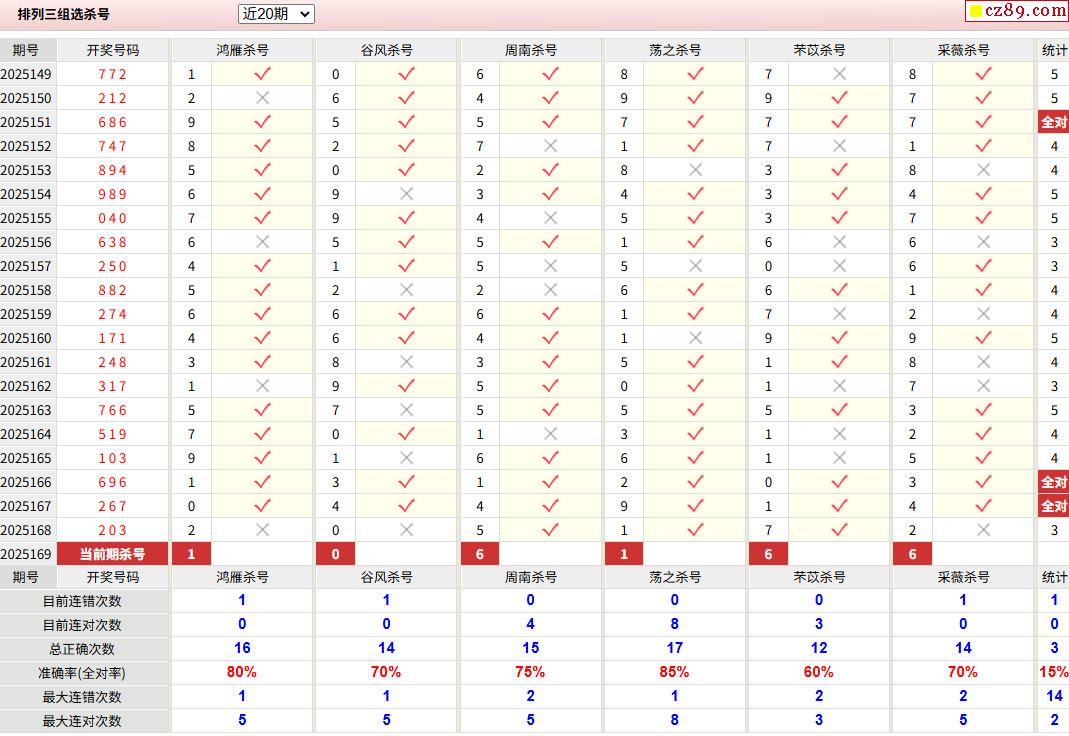
Task: Click gray cross for 谷风 in row 2025168
Action: coord(406,530)
